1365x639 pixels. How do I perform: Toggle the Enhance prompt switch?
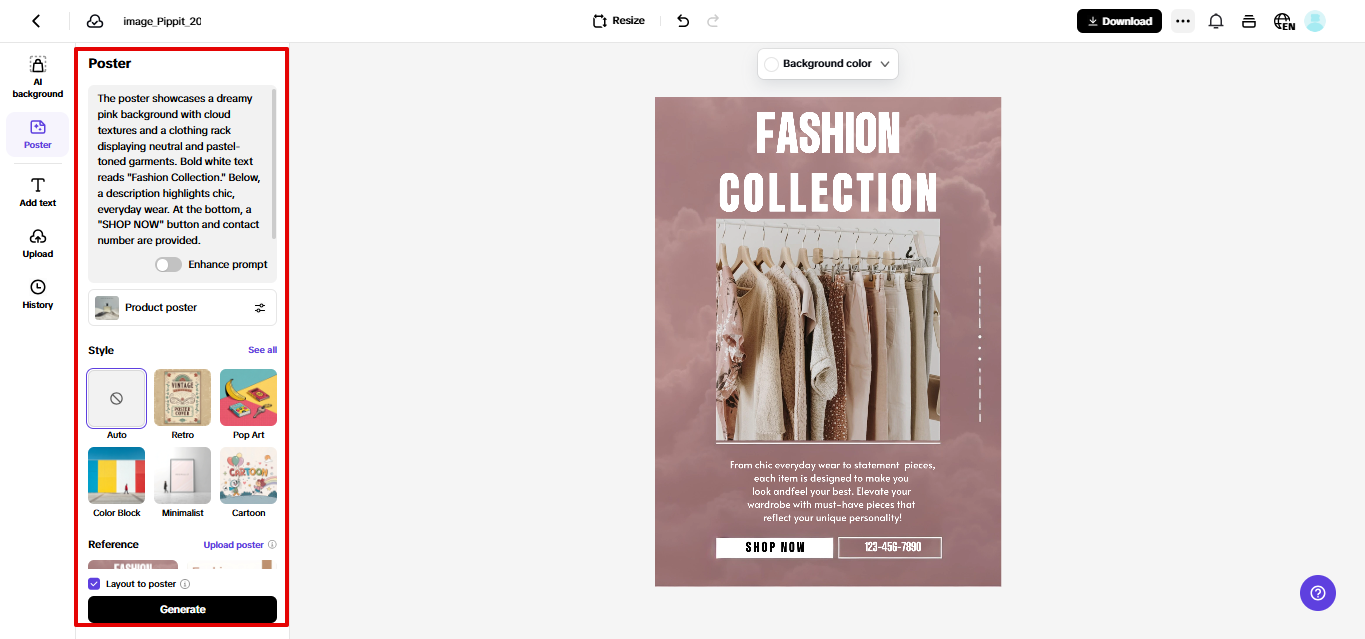click(169, 265)
